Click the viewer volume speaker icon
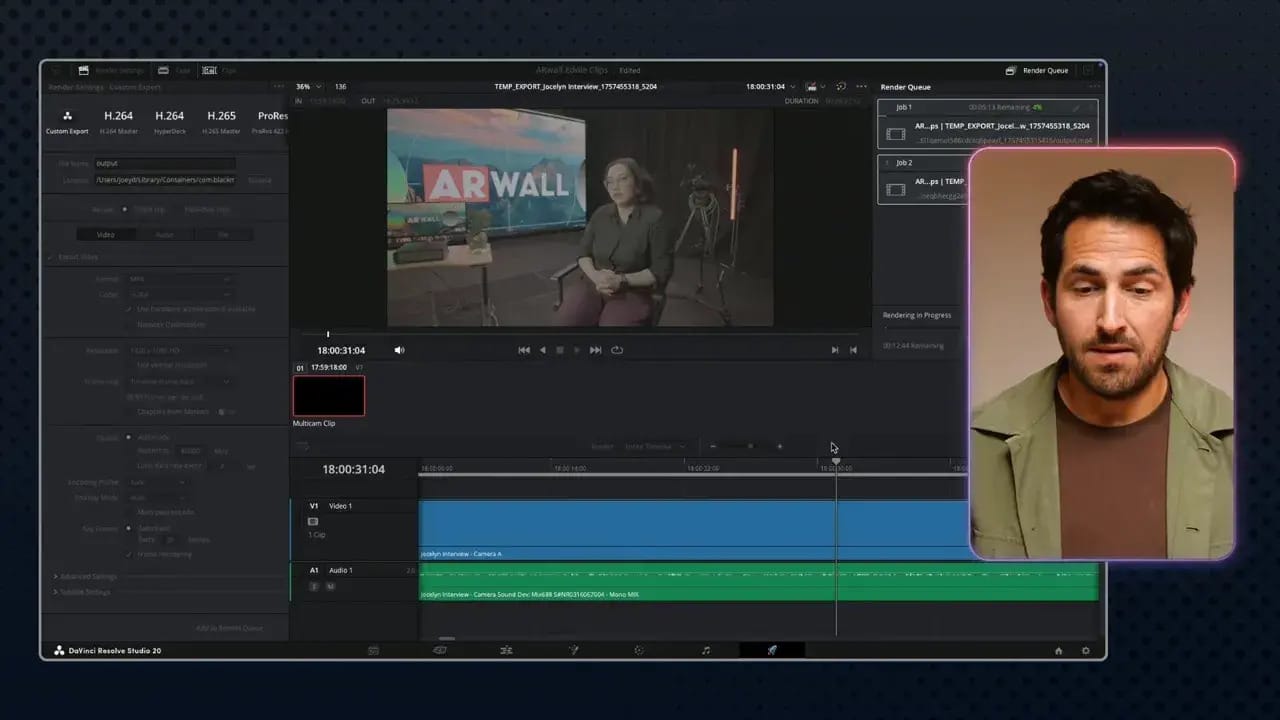 (x=399, y=350)
